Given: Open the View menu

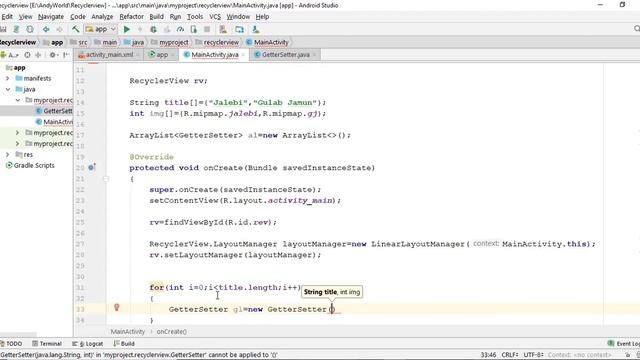Looking at the screenshot, I should (x=25, y=17).
